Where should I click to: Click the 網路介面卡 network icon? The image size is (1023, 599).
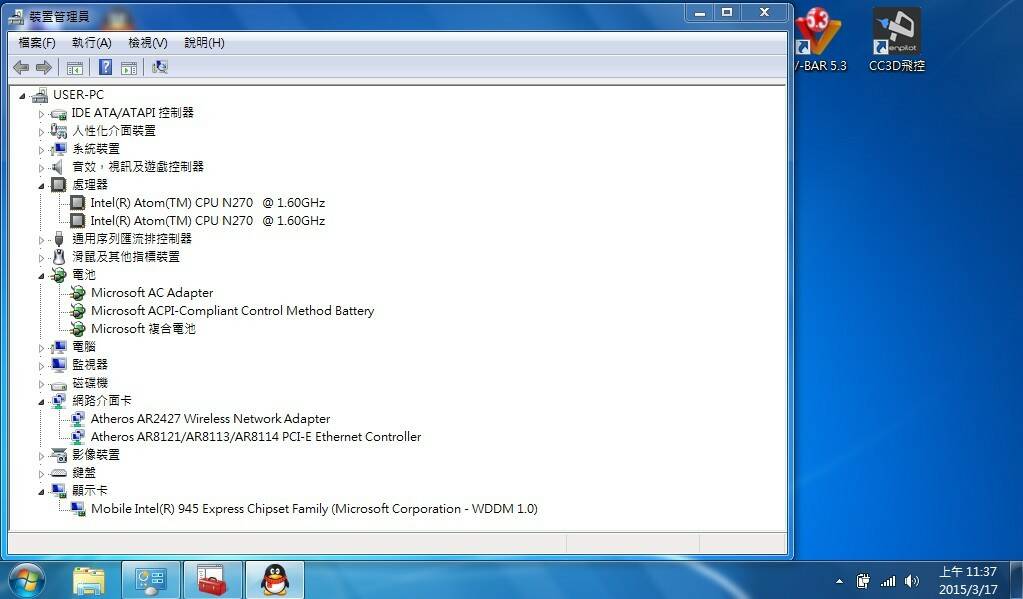pyautogui.click(x=59, y=401)
